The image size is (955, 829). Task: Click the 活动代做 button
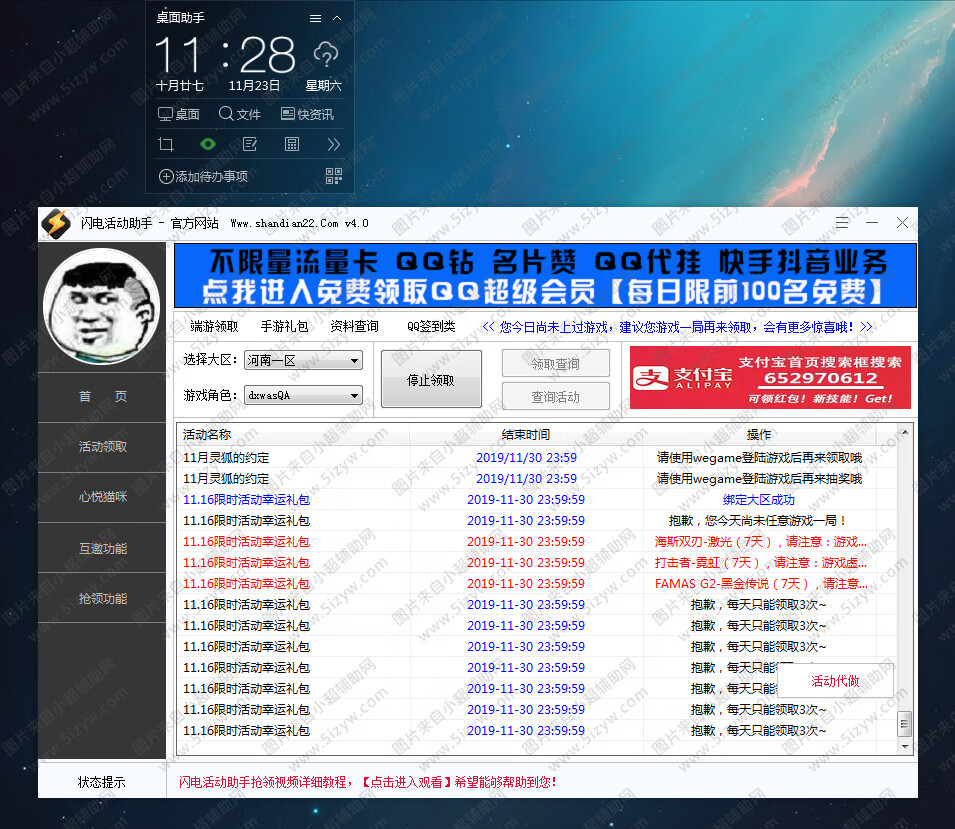[835, 681]
